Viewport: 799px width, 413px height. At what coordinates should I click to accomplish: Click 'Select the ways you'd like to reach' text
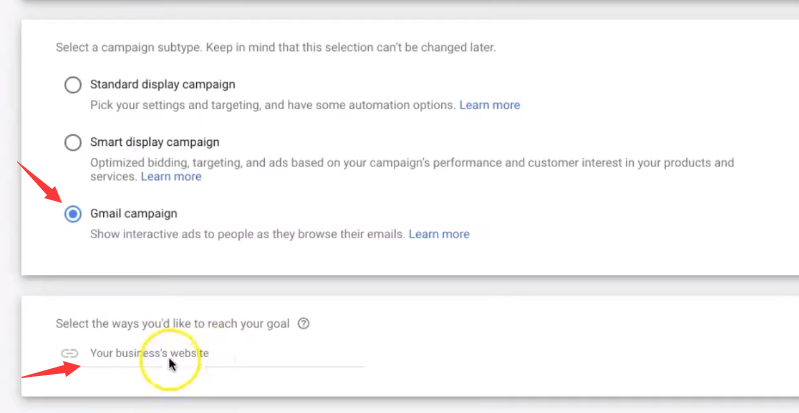pyautogui.click(x=173, y=324)
